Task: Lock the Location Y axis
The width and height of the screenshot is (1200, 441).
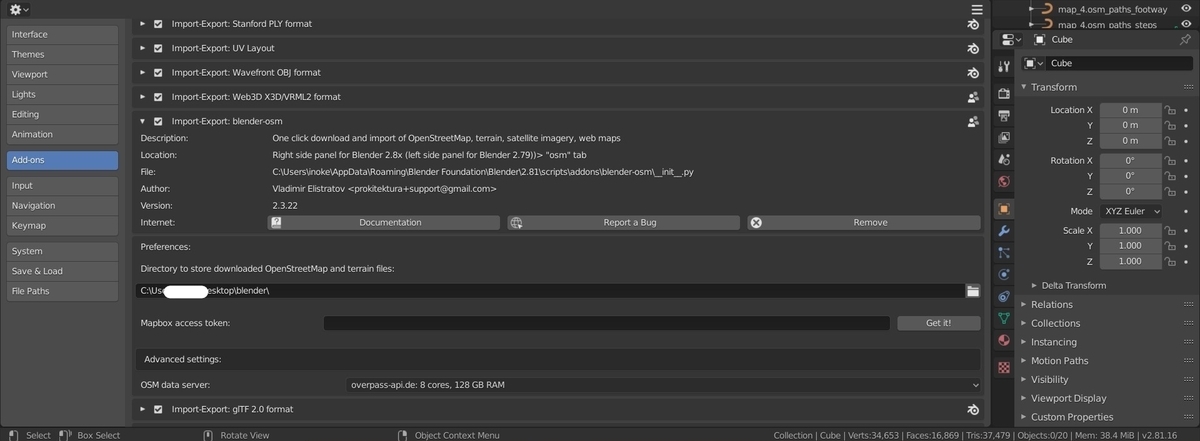Action: [1169, 125]
